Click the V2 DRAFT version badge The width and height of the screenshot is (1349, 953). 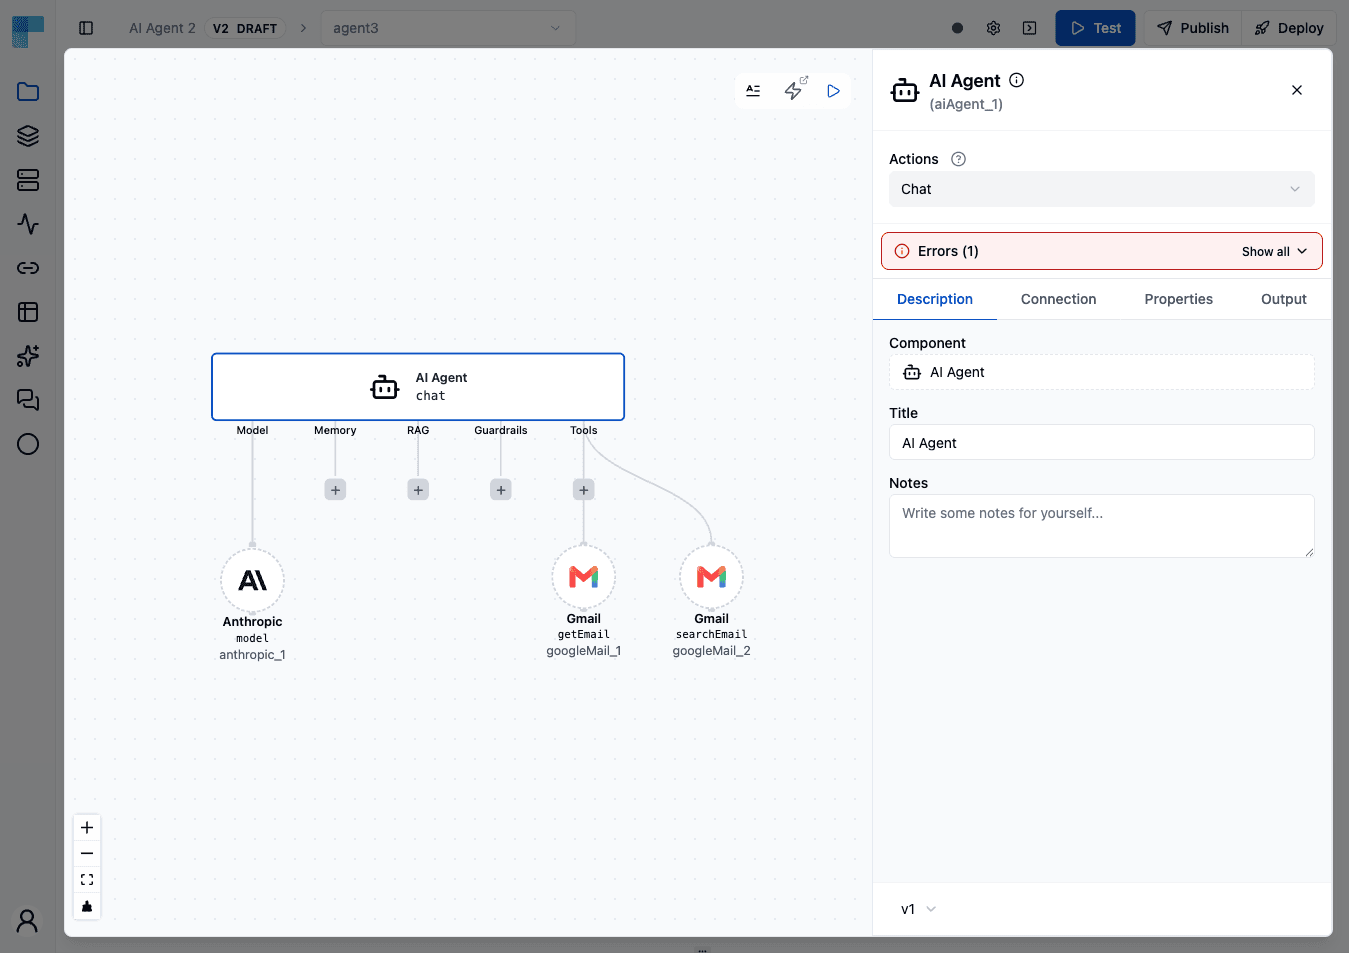(245, 28)
